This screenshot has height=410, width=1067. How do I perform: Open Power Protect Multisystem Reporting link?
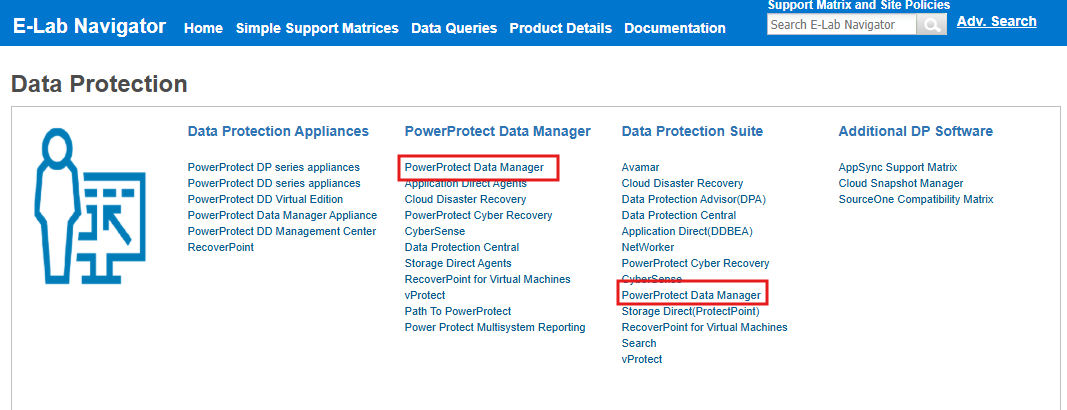point(495,327)
